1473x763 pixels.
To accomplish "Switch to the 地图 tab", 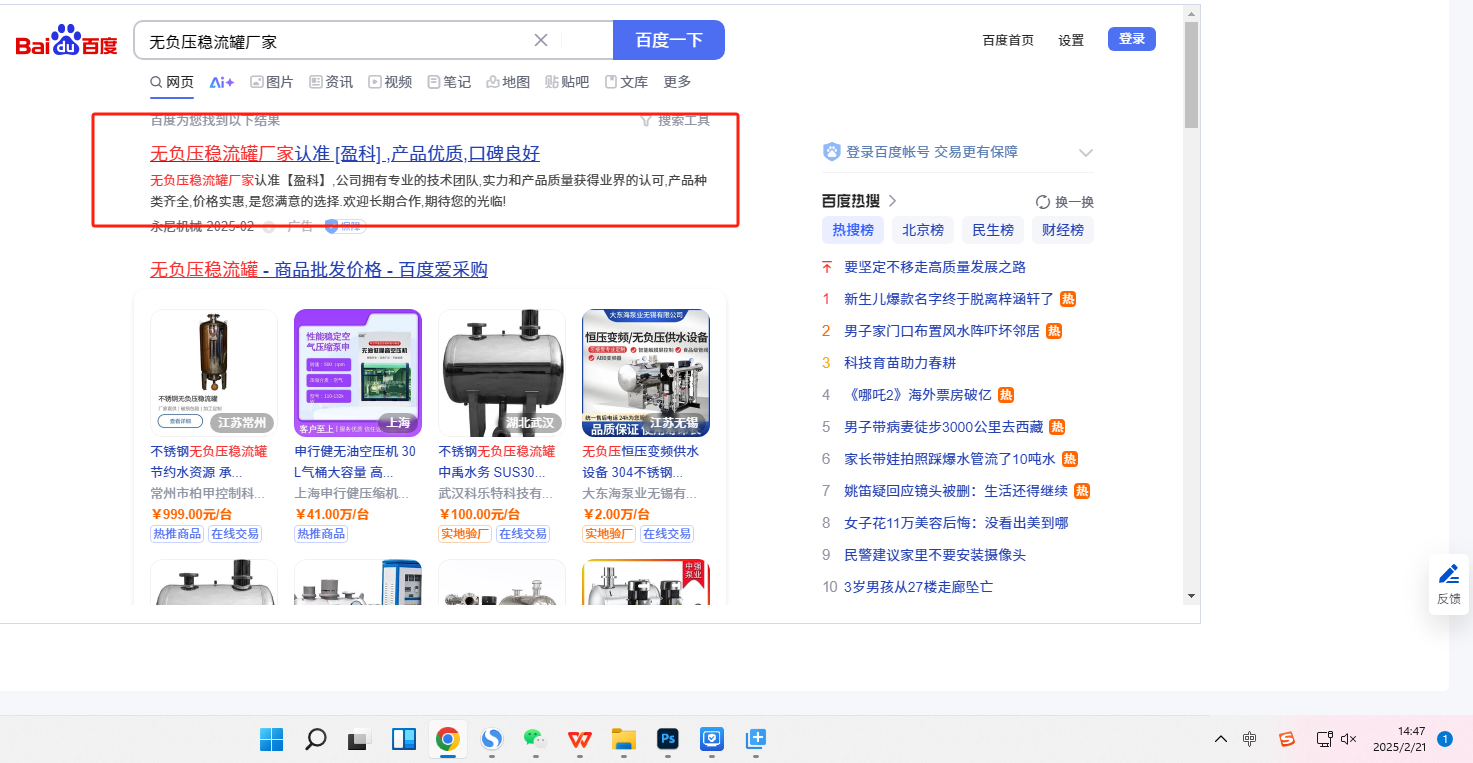I will coord(508,82).
